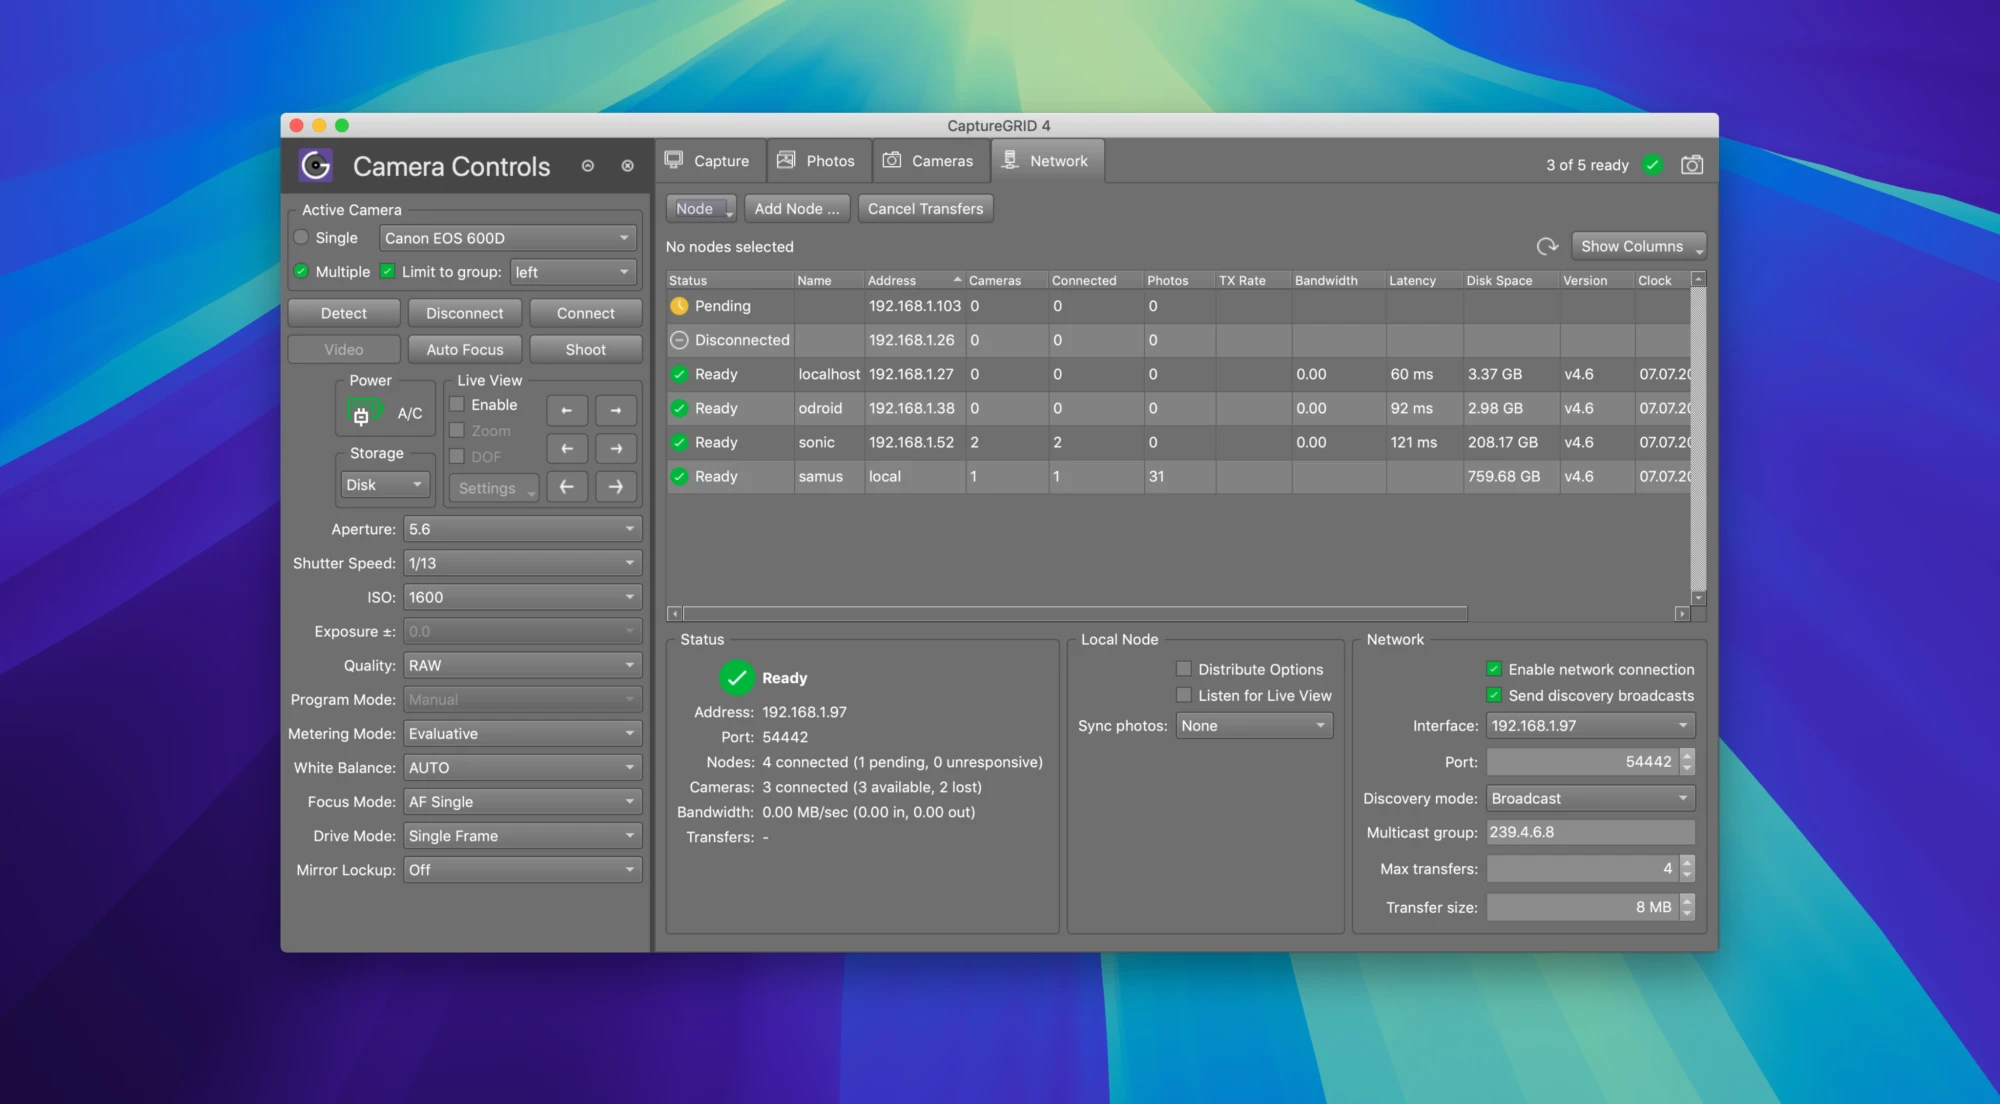Viewport: 2000px width, 1104px height.
Task: Click the large bottom-right Live View arrow
Action: (x=616, y=487)
